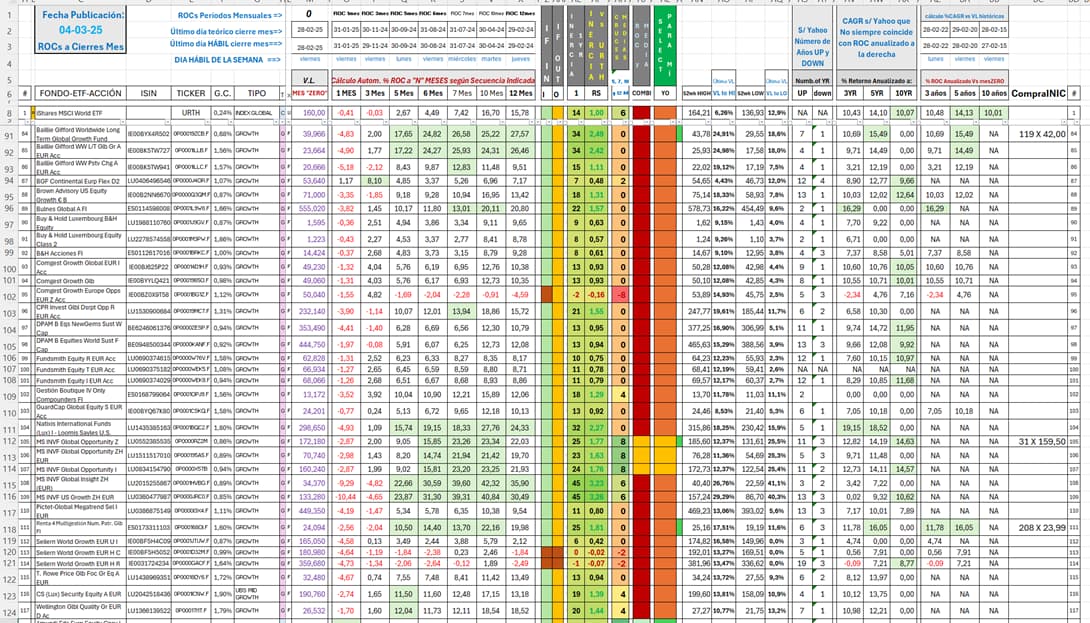Screen dimensions: 1090x623
Task: Select the '5 años' header cell
Action: pos(964,93)
